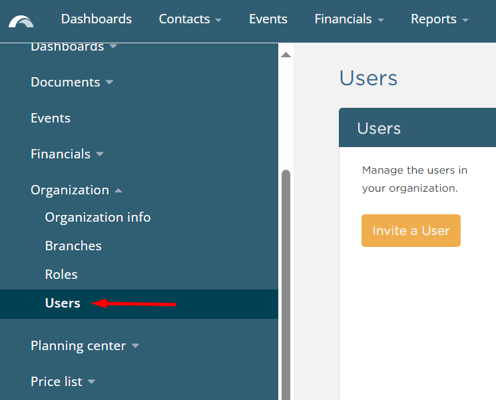Click 'Manage the users in your organization' text
The width and height of the screenshot is (496, 400).
pos(415,179)
